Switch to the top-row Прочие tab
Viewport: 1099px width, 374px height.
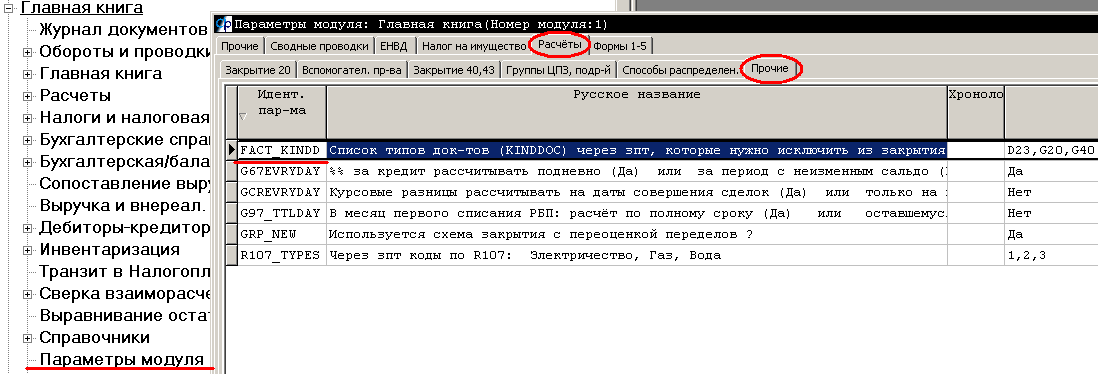point(240,46)
